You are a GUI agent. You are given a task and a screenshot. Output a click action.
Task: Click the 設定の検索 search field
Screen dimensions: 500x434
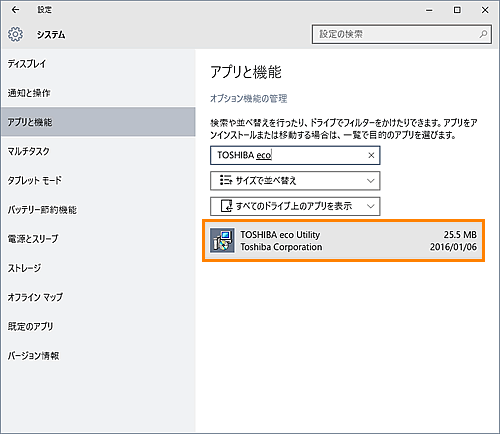tap(402, 34)
